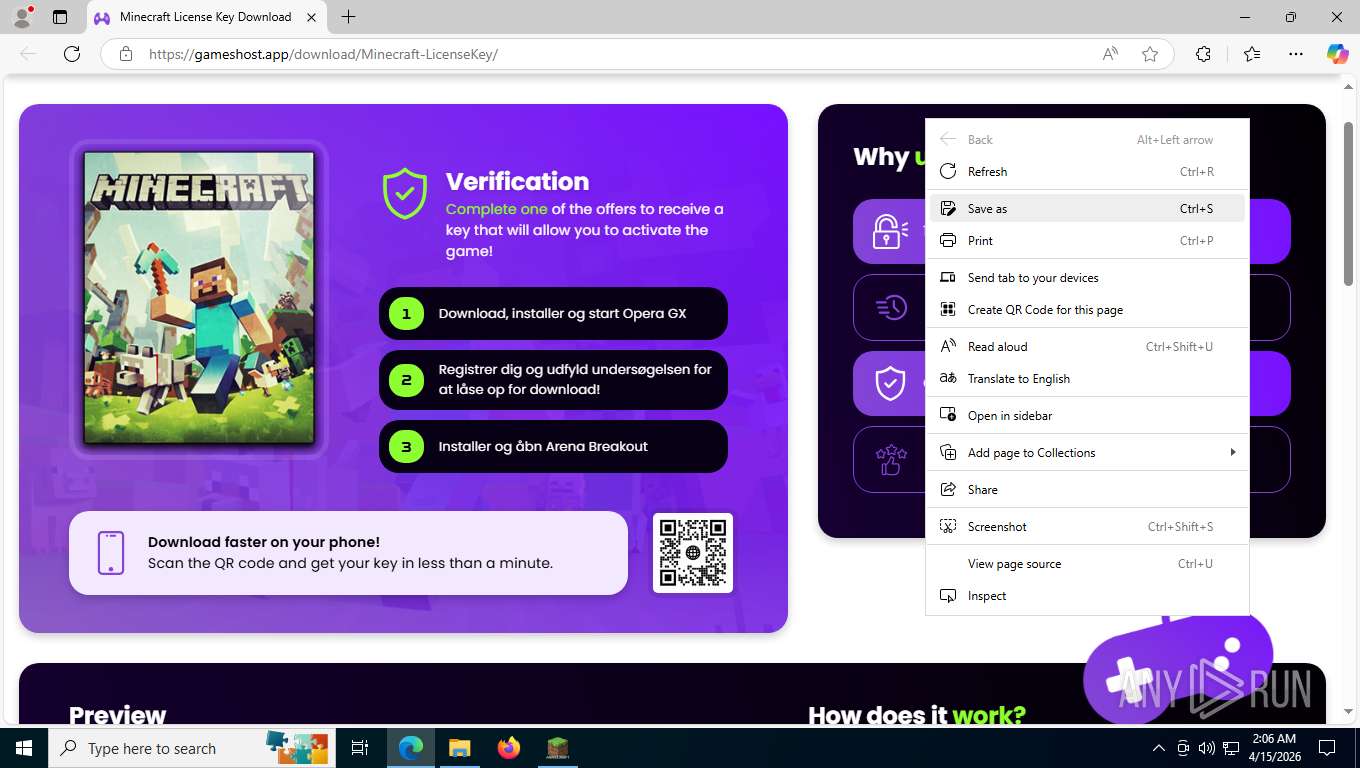Click the Screenshot icon in context menu
The image size is (1360, 768).
click(948, 527)
